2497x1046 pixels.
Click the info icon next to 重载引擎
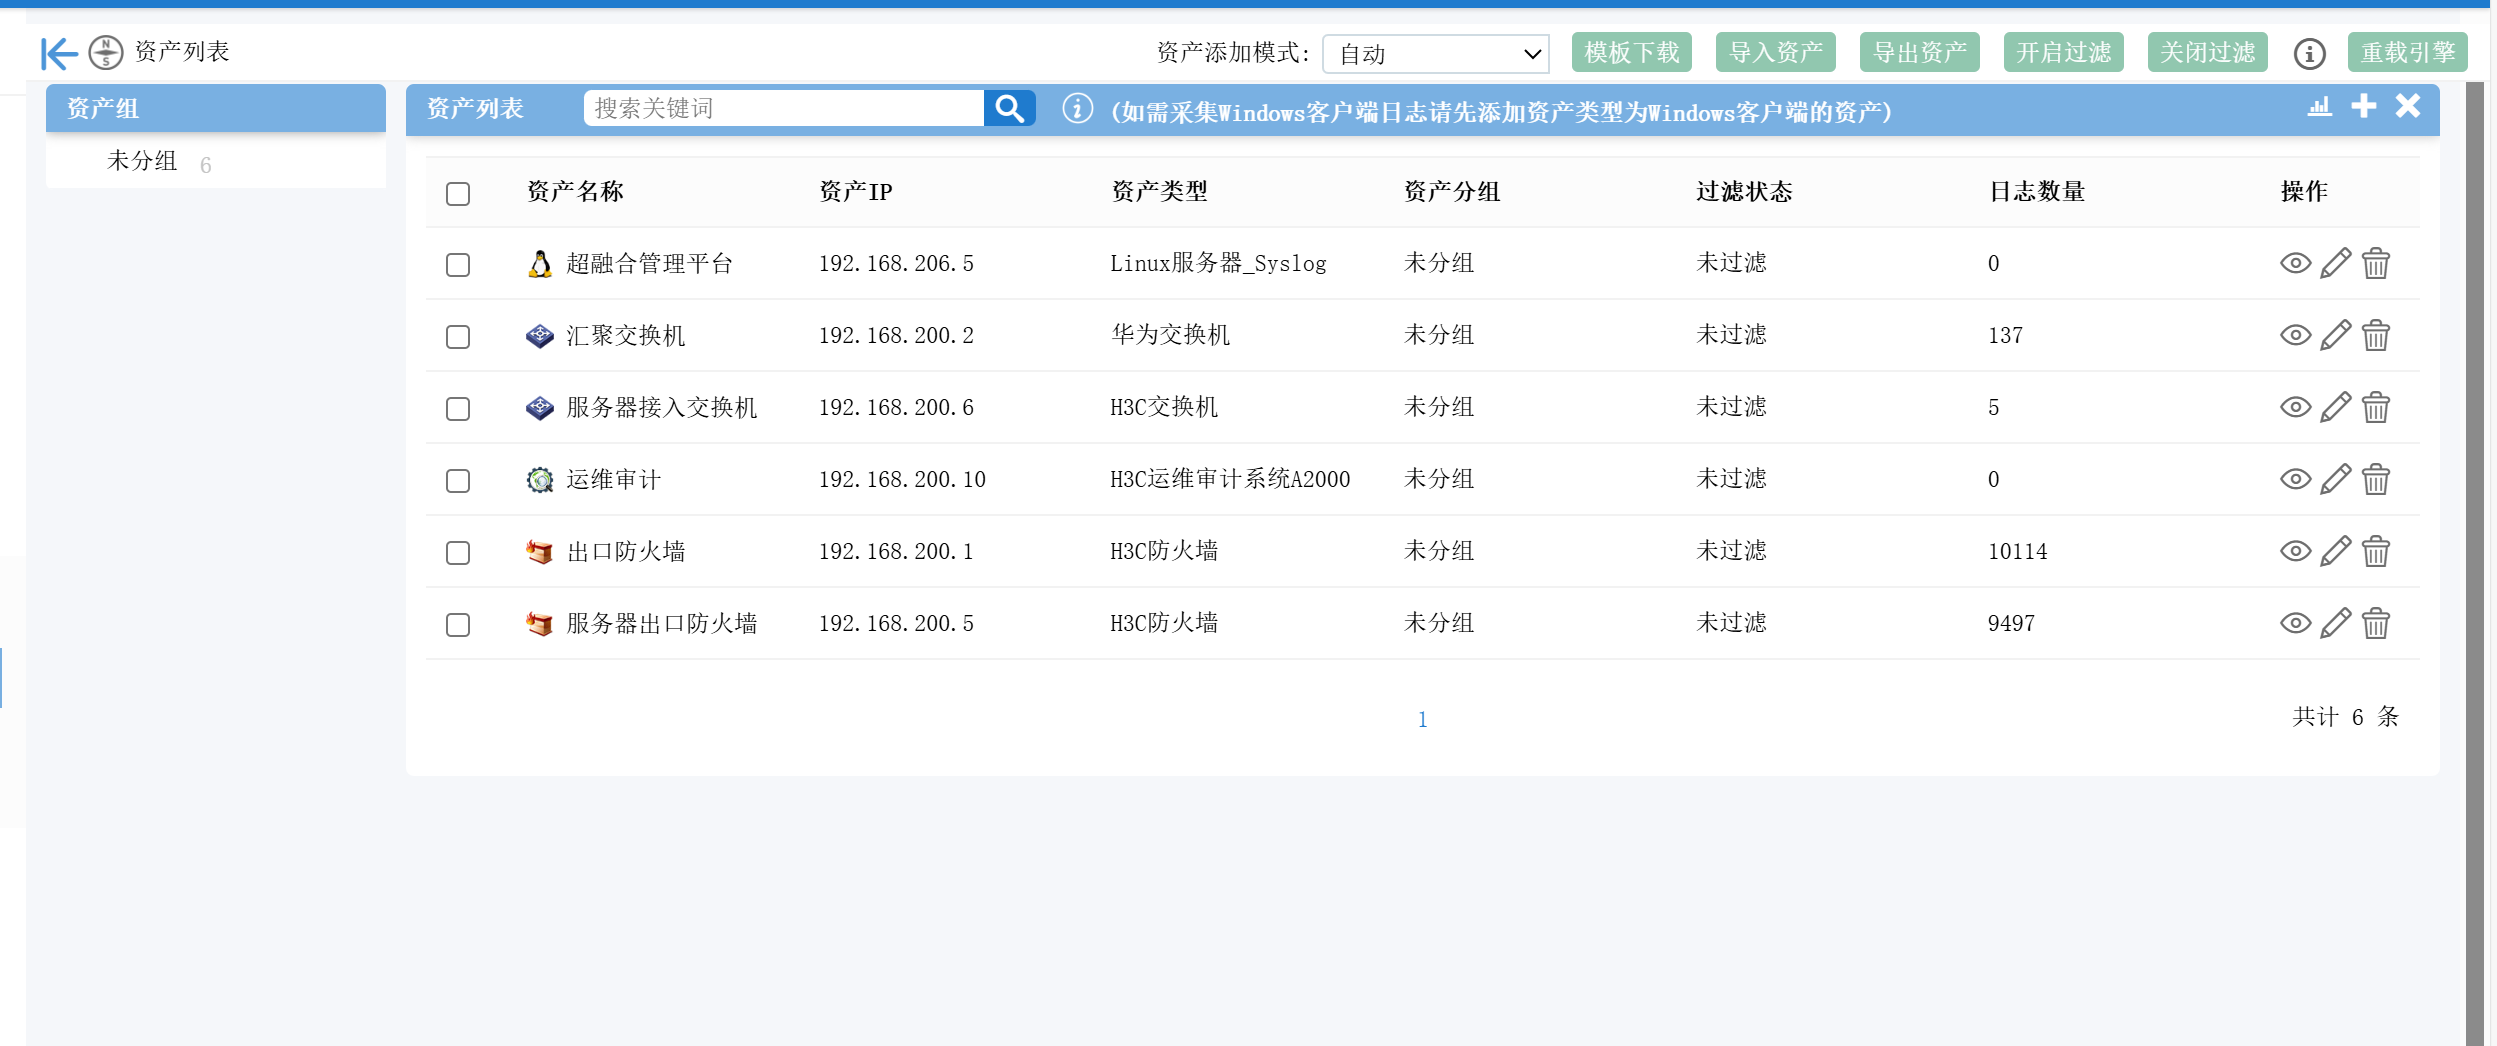[2309, 54]
